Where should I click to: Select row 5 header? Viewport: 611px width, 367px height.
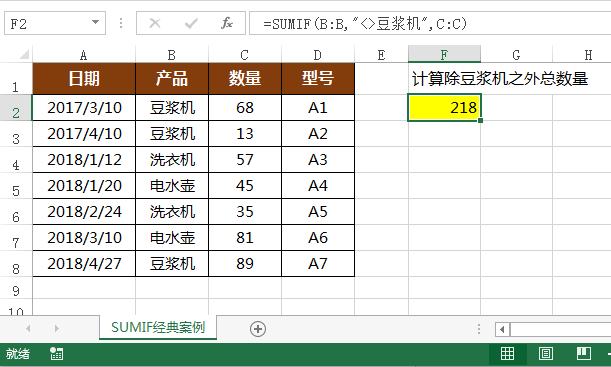tap(16, 186)
